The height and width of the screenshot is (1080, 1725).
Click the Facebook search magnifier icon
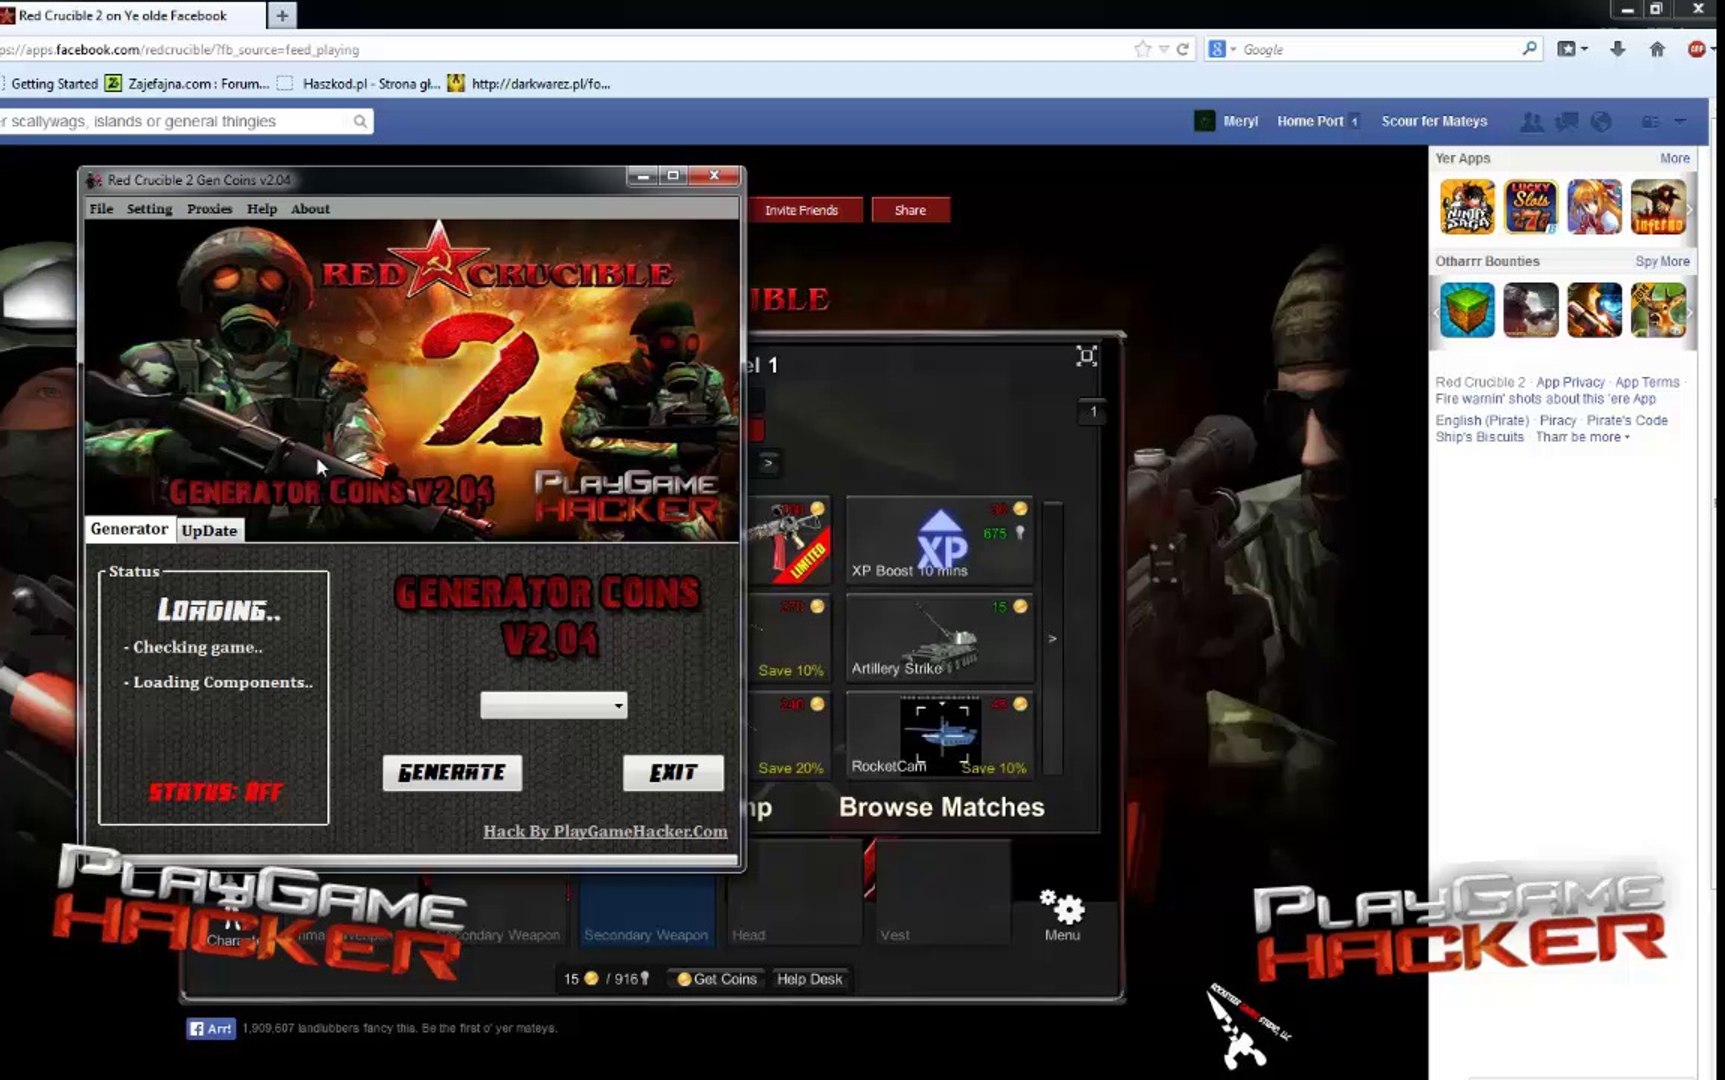click(x=360, y=121)
